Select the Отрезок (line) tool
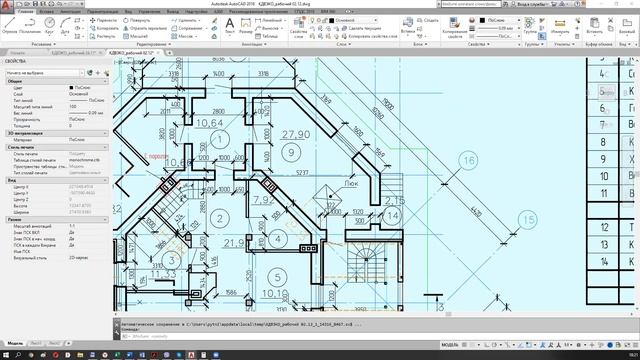Screen dimensions: 640x360 pos(9,26)
